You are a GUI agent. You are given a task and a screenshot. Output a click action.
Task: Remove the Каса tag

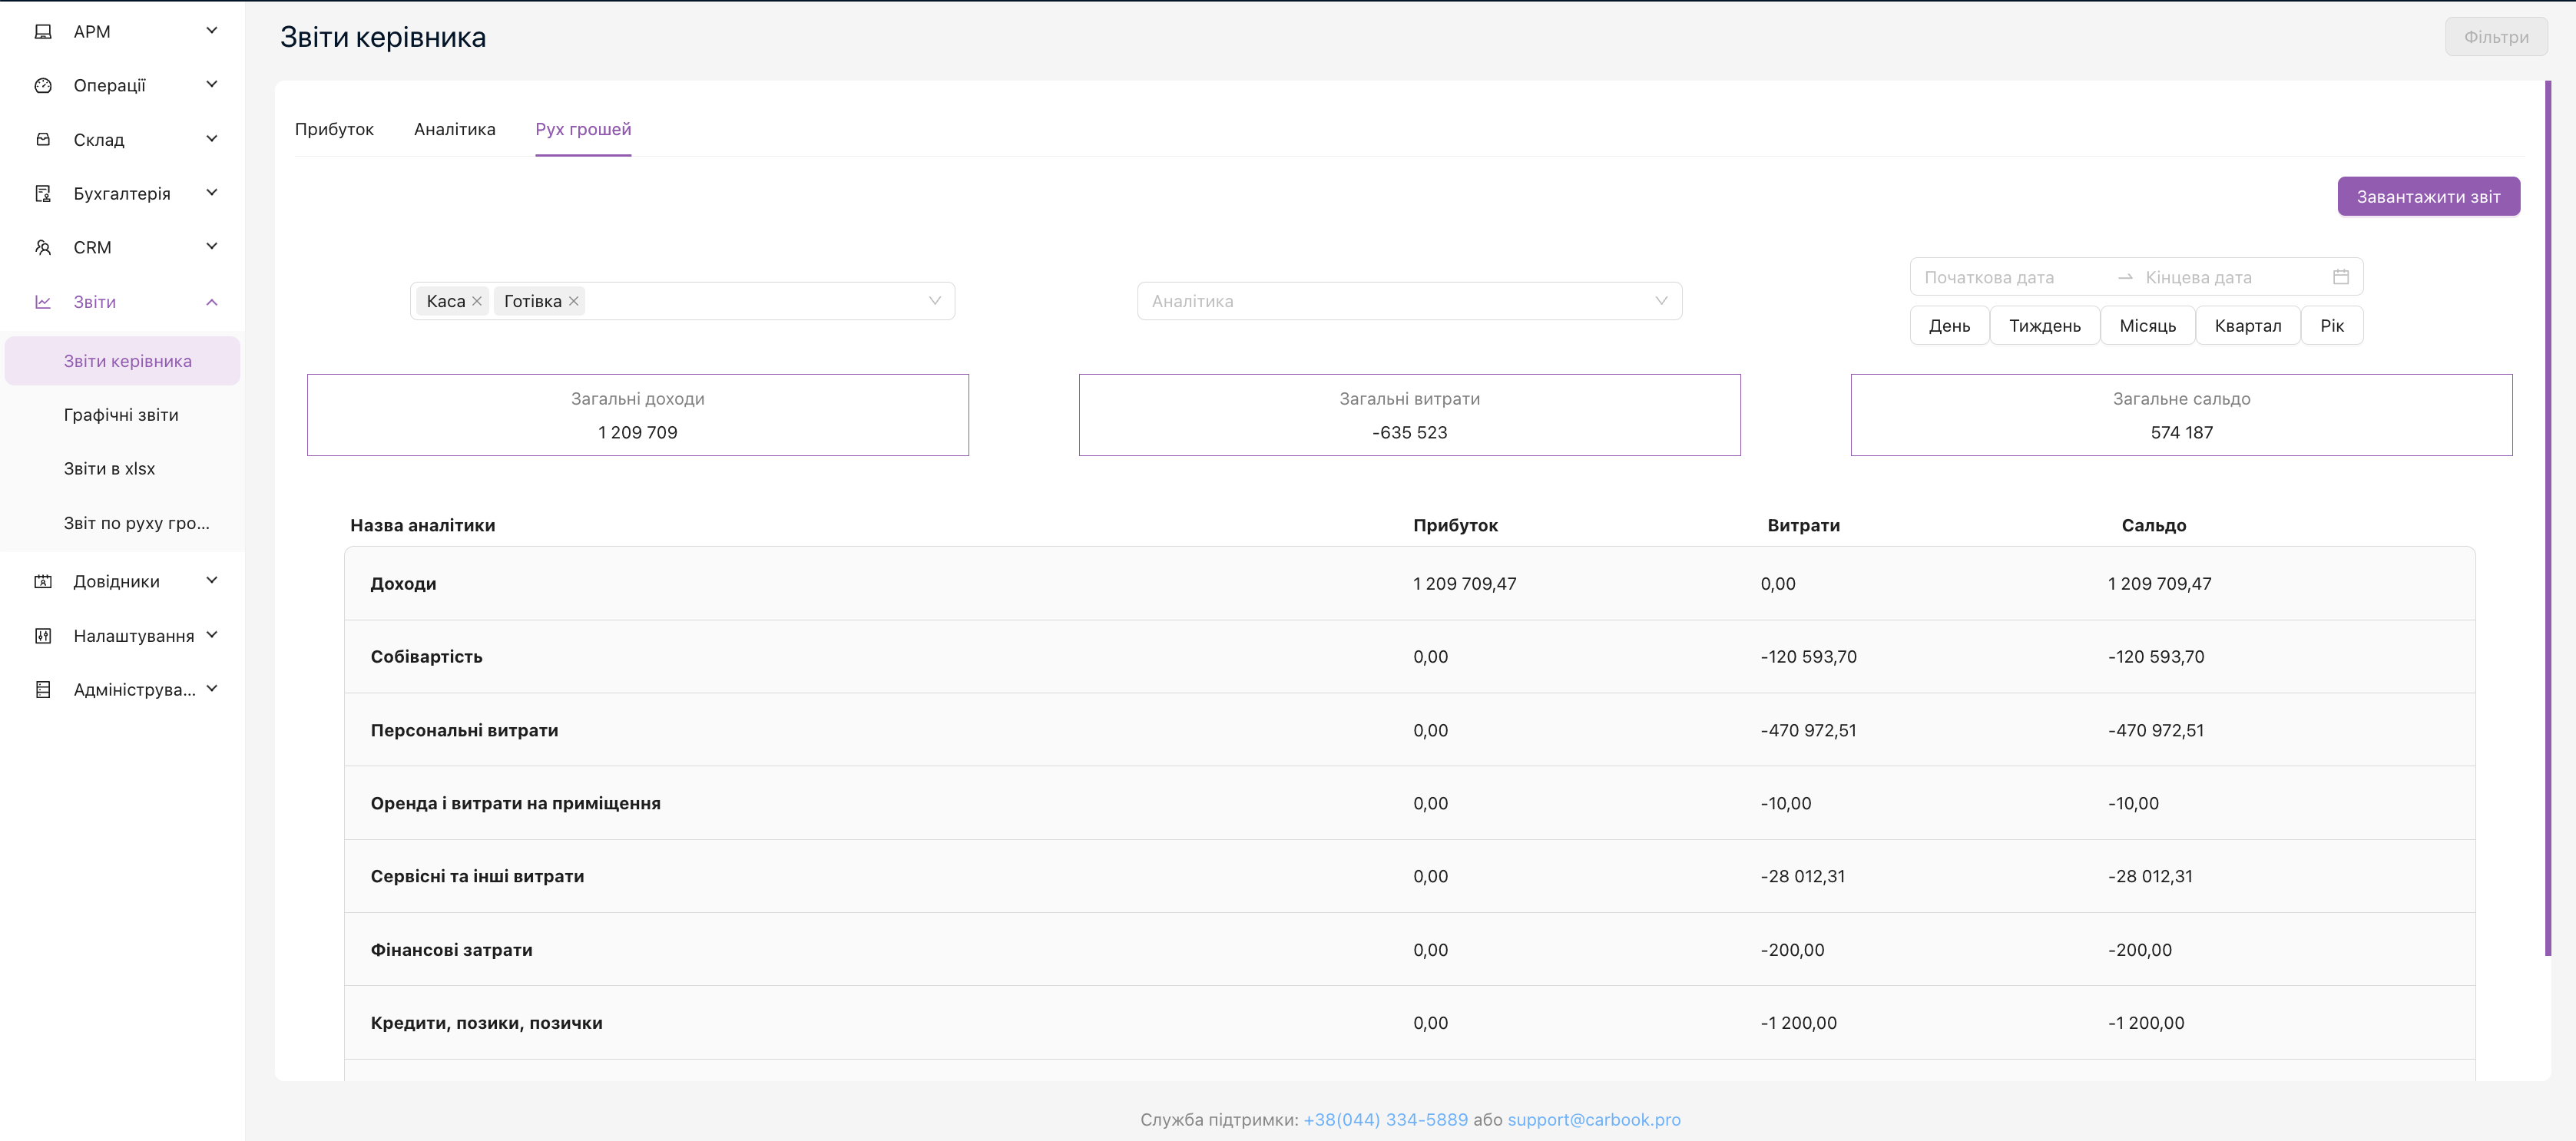tap(477, 301)
